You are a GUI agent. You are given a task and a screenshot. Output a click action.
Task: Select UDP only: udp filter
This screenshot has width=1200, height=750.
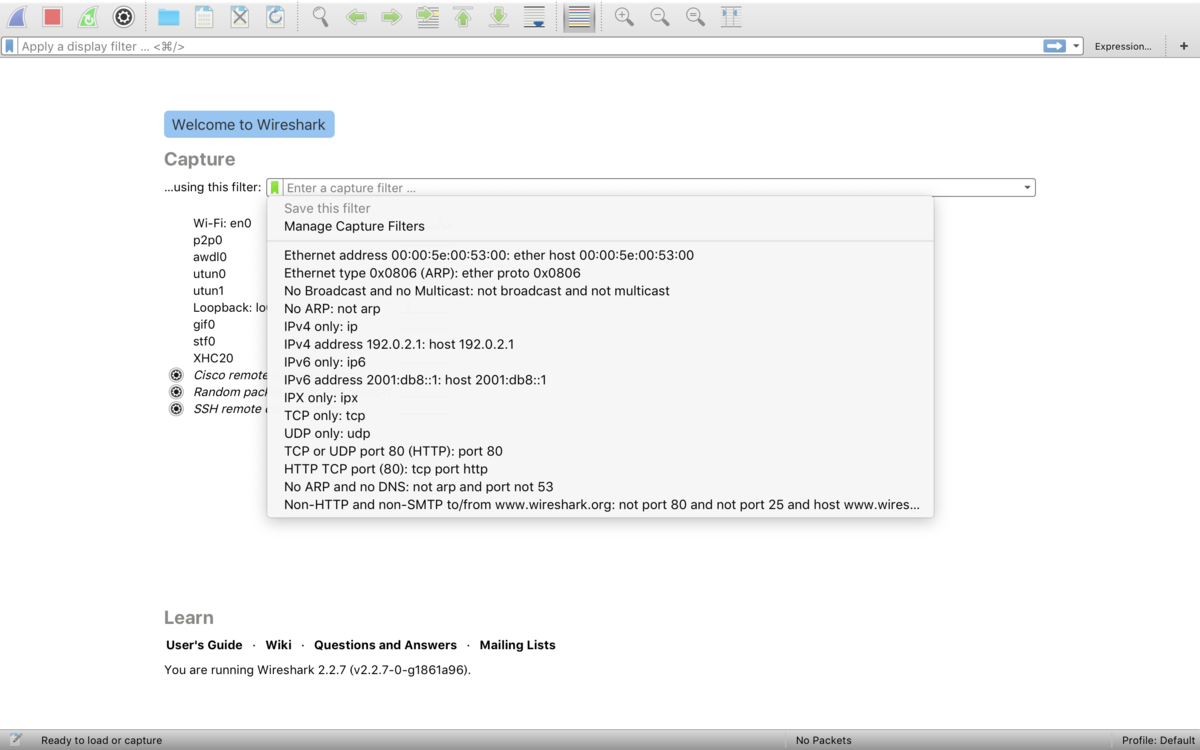[600, 433]
